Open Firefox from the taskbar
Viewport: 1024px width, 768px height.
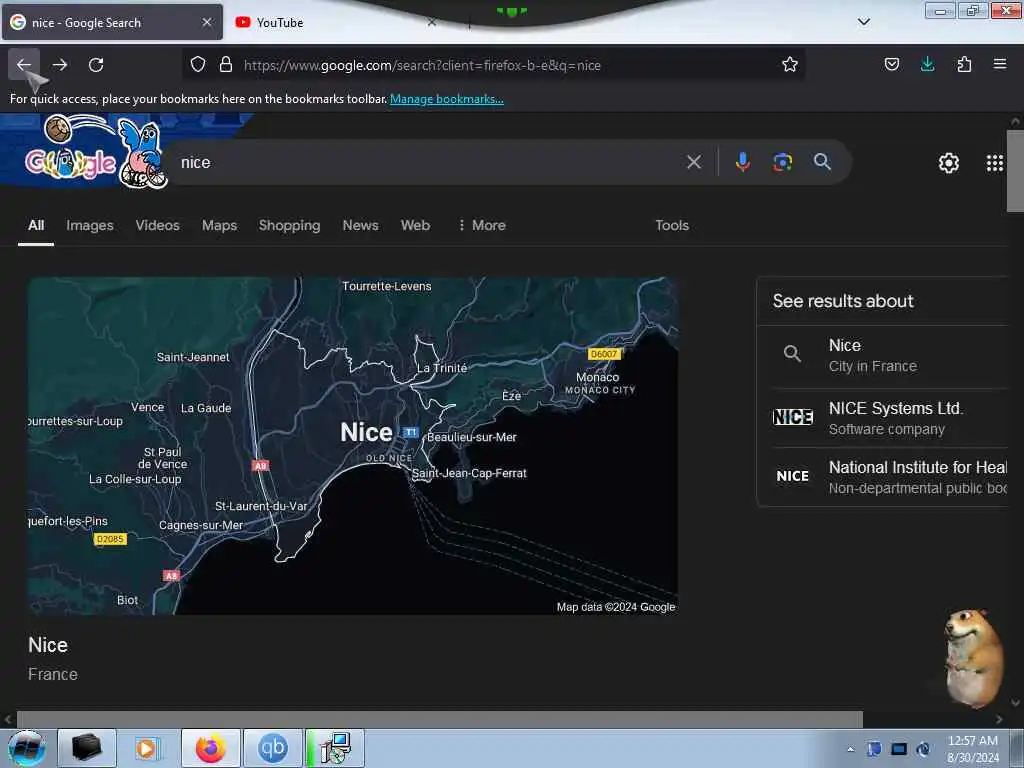(x=211, y=748)
